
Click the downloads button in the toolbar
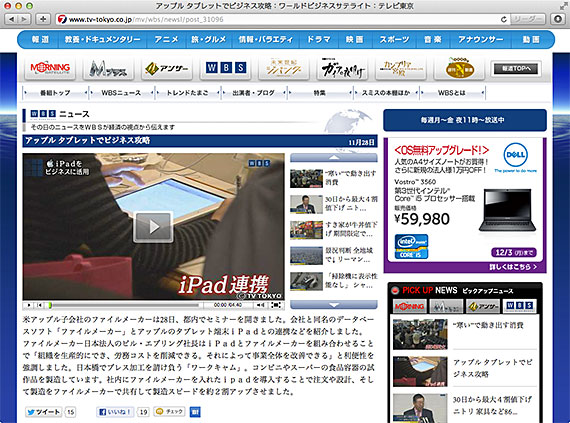pyautogui.click(x=558, y=19)
